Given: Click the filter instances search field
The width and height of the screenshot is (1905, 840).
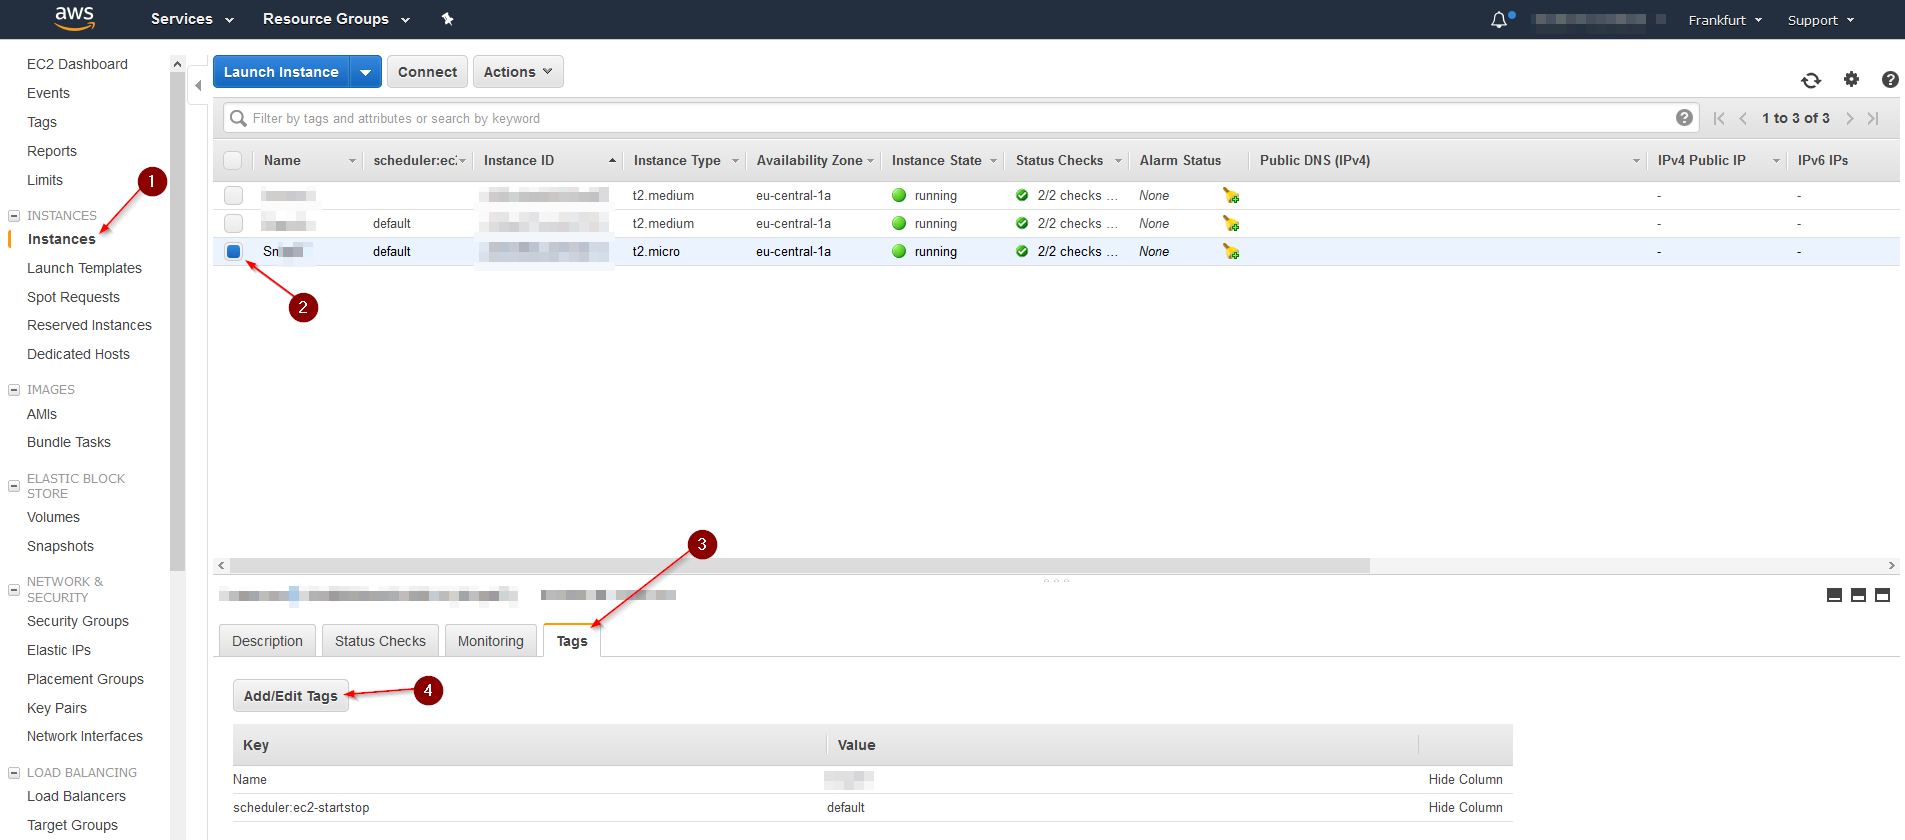Looking at the screenshot, I should (960, 118).
